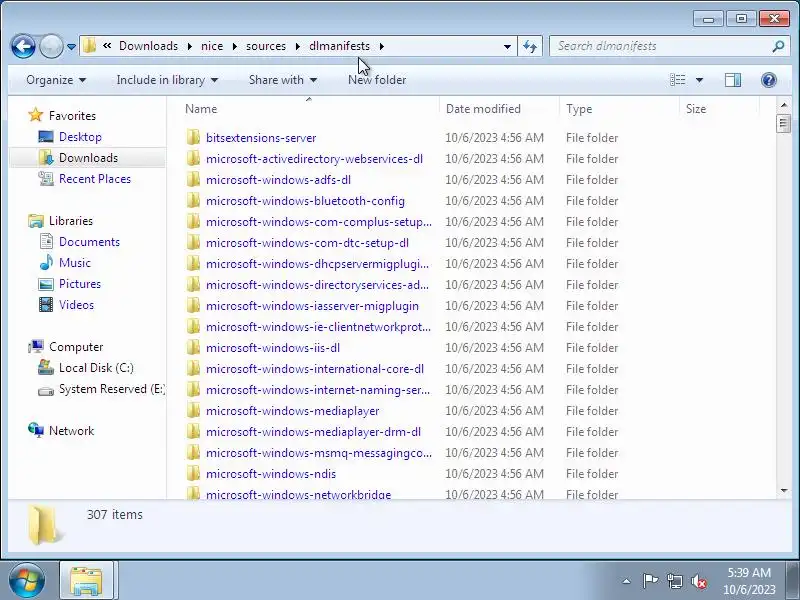
Task: Open the Organize menu
Action: pyautogui.click(x=56, y=80)
